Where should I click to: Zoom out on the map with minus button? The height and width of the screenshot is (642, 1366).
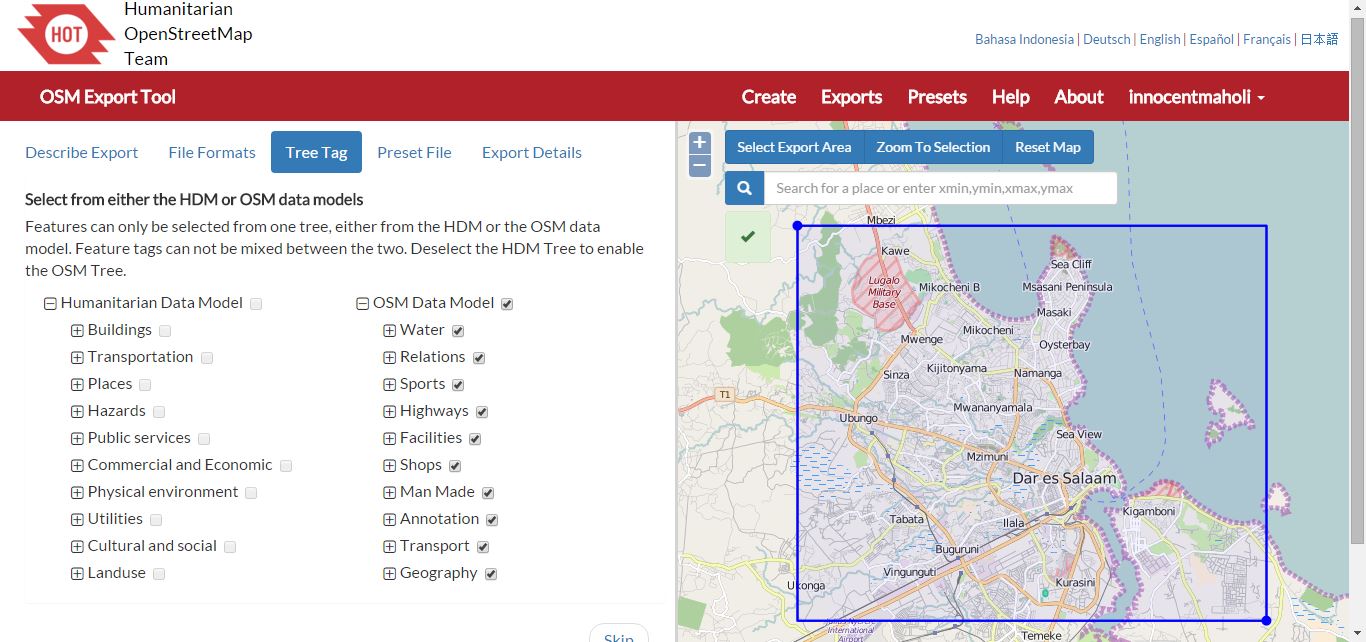(700, 165)
